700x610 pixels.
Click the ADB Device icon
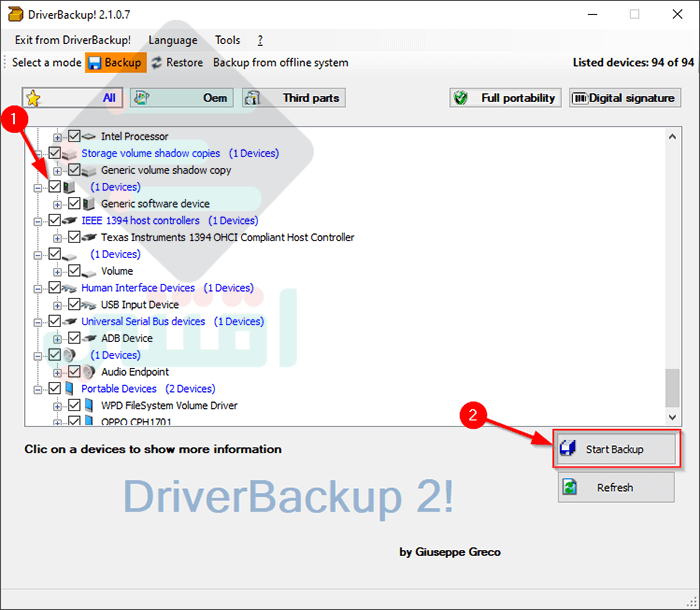(x=89, y=338)
